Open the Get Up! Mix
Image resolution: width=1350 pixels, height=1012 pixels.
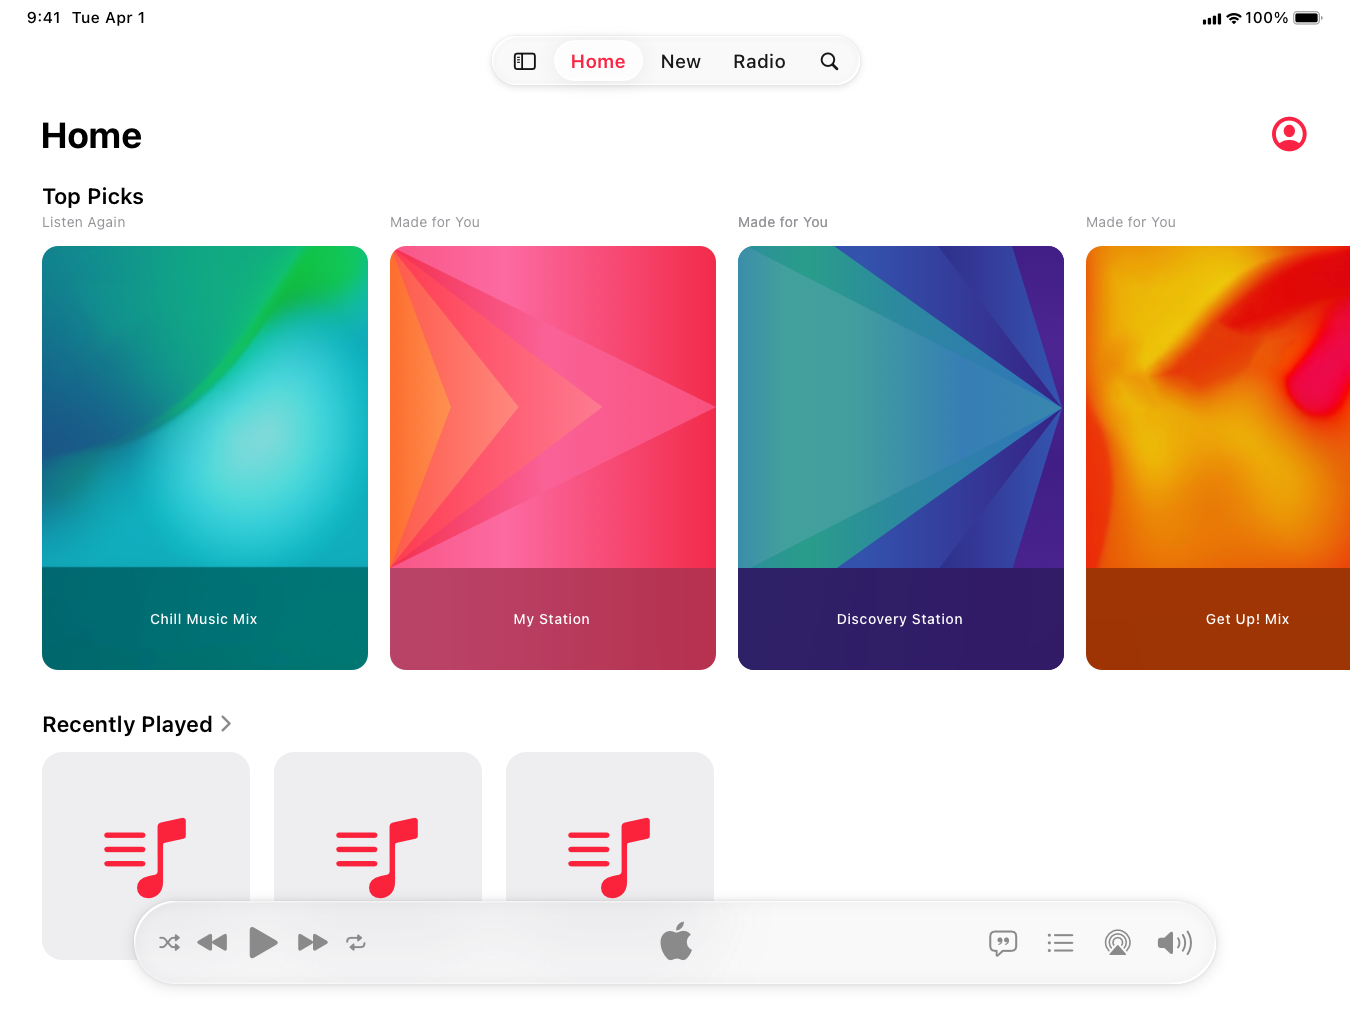point(1240,457)
